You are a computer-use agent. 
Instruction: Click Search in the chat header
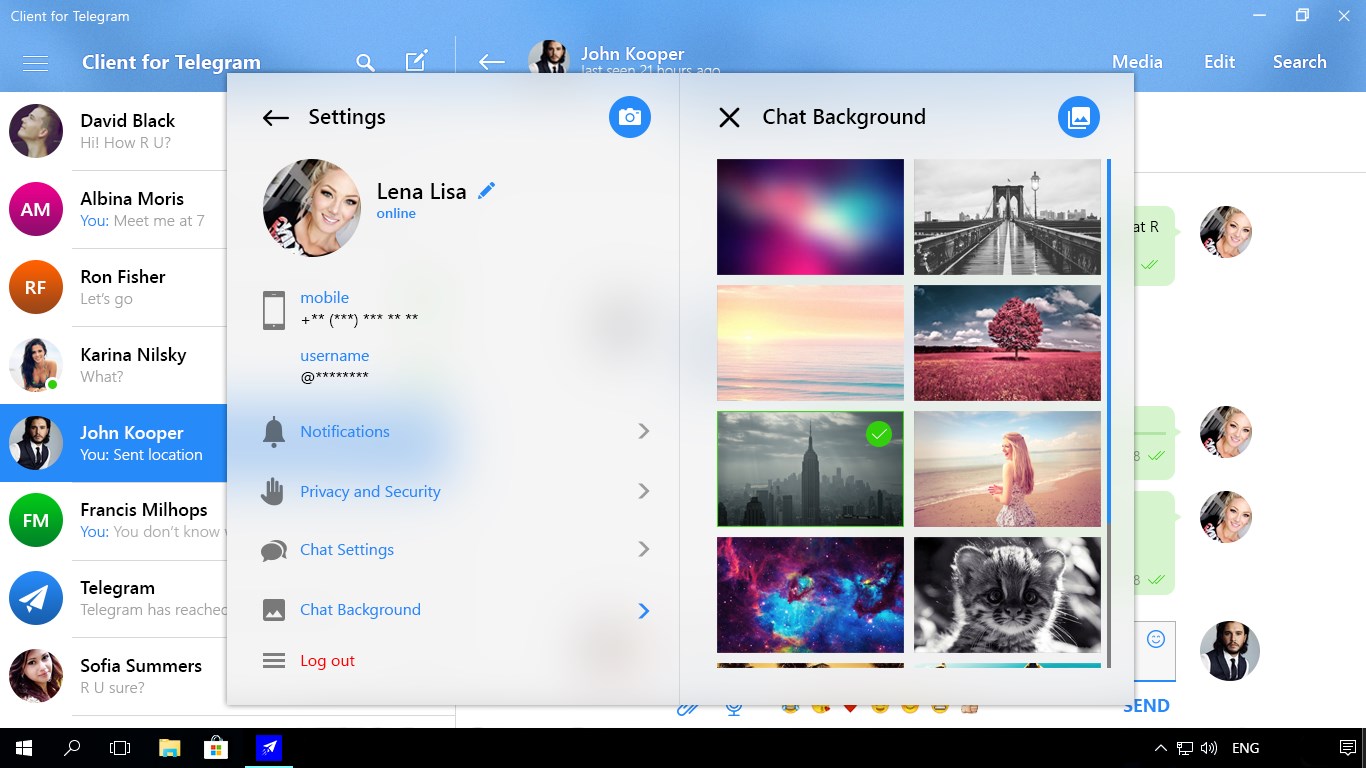click(1299, 62)
